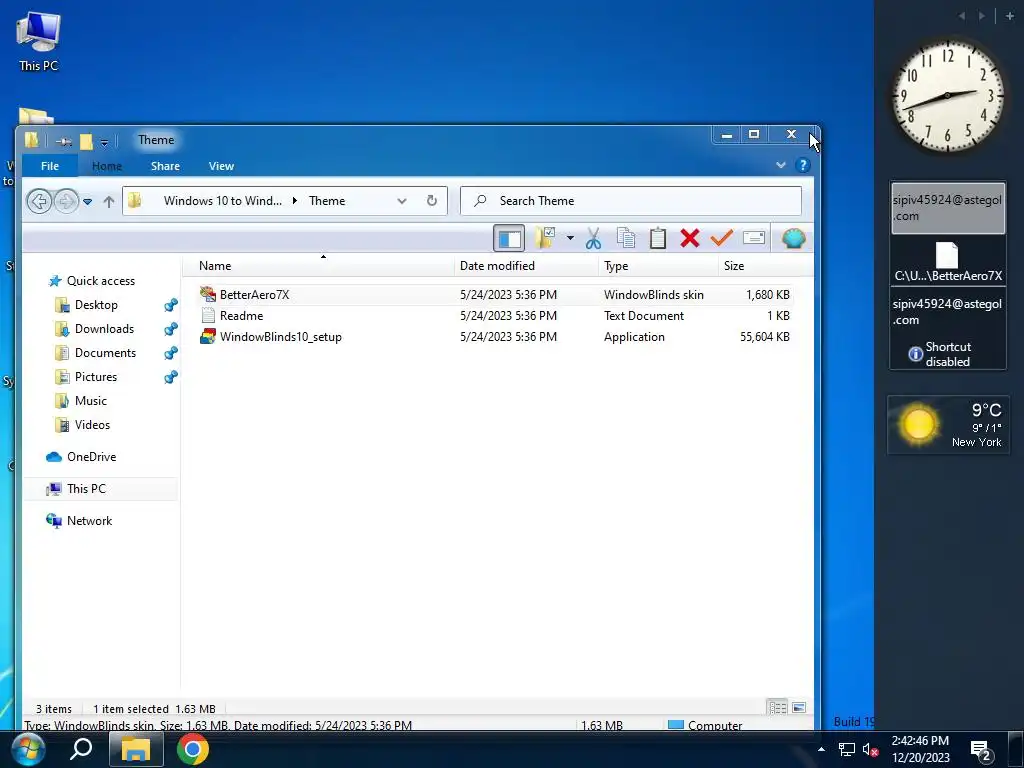
Task: Switch to large icons view button
Action: point(799,708)
